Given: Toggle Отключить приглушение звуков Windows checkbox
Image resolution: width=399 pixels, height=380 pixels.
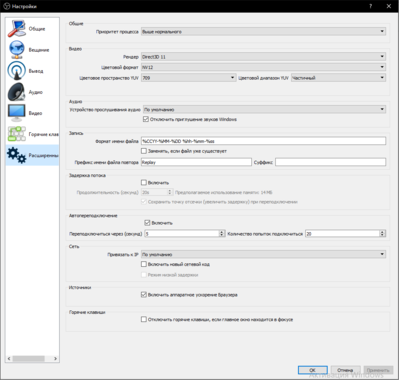Looking at the screenshot, I should (146, 119).
